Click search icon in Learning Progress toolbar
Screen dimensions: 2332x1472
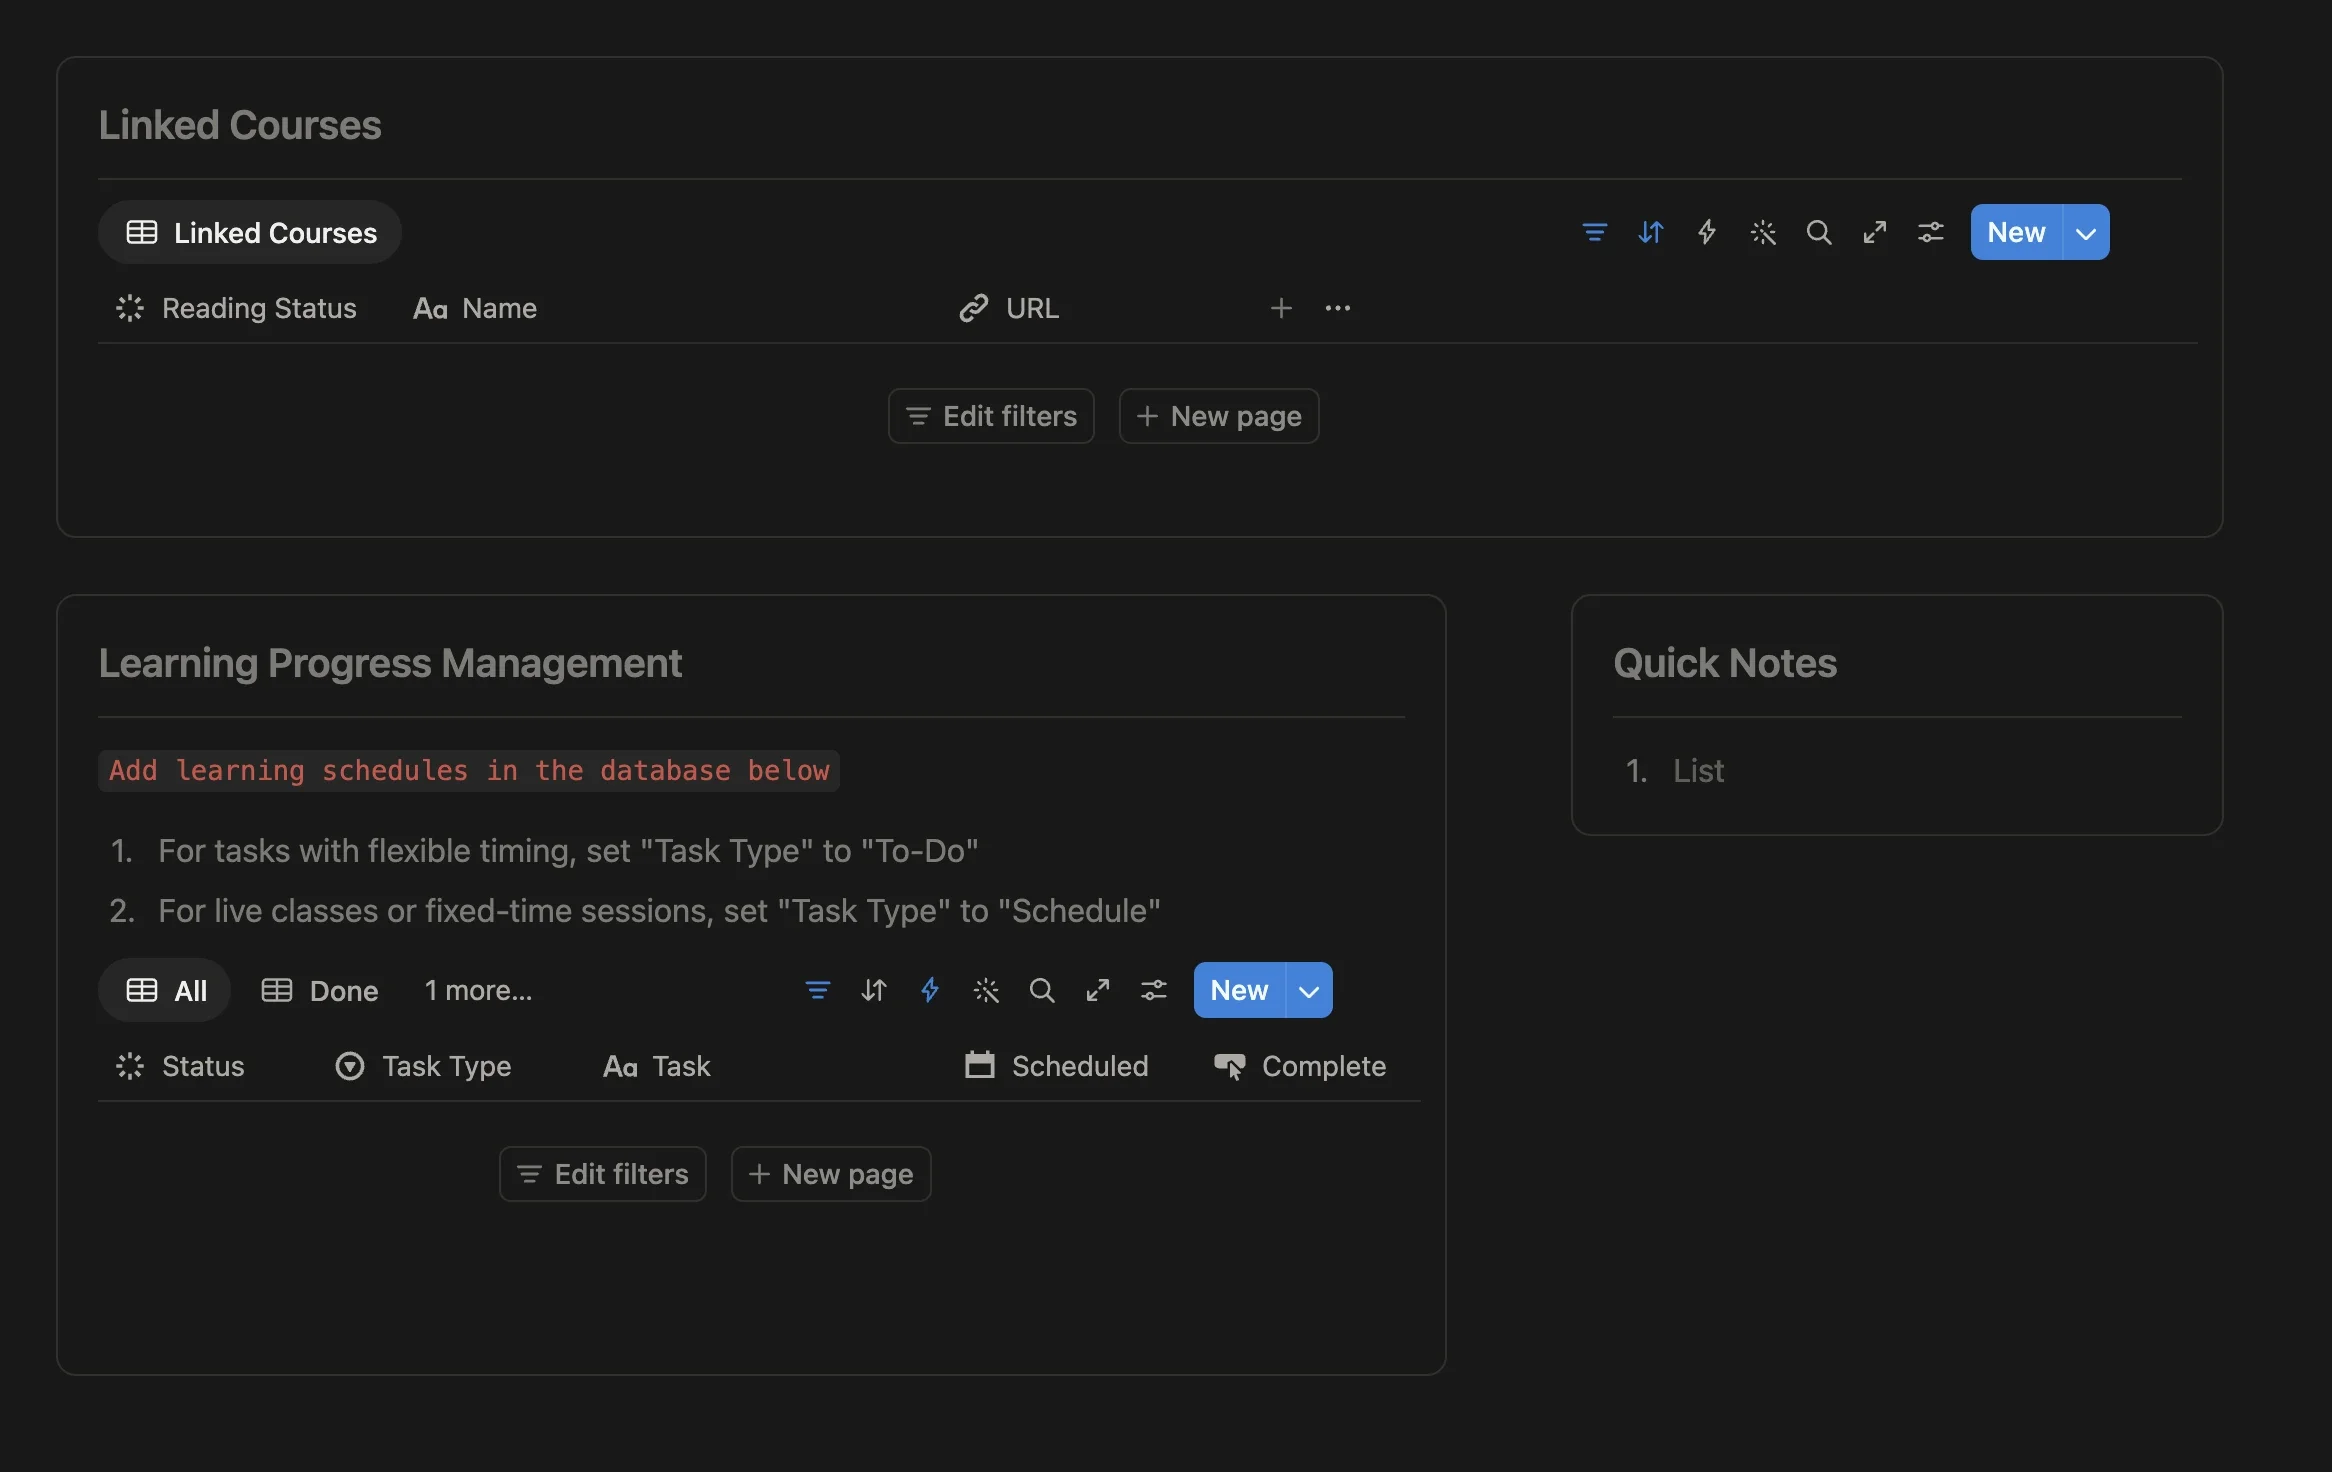pos(1041,990)
